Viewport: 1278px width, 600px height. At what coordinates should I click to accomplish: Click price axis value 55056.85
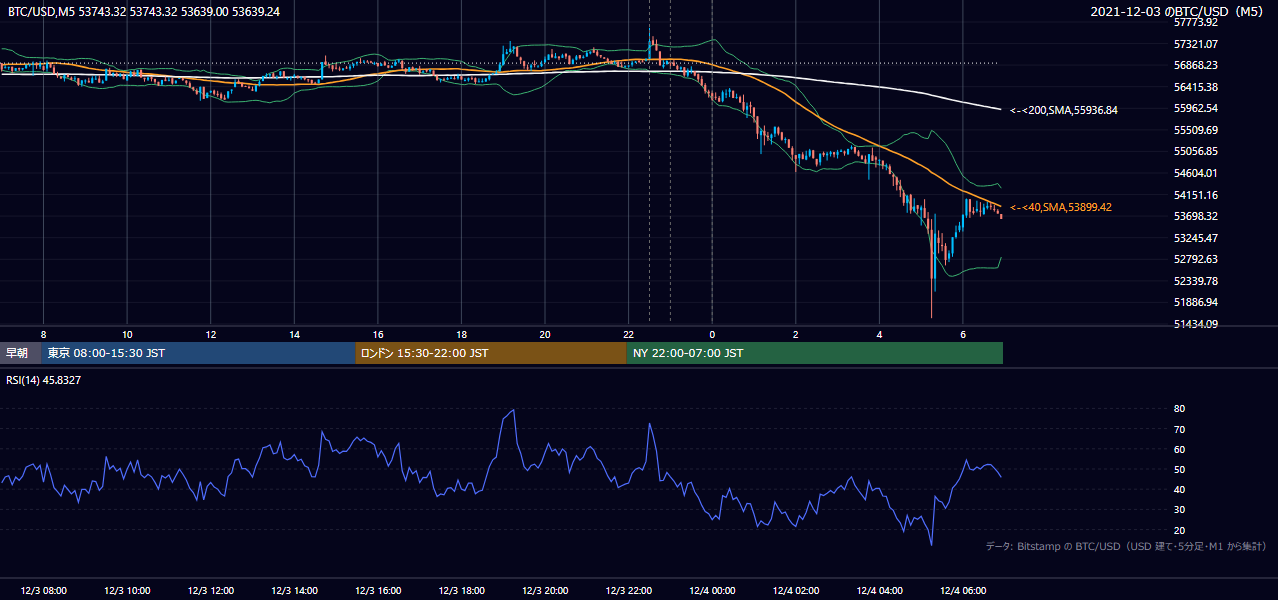coord(1195,151)
